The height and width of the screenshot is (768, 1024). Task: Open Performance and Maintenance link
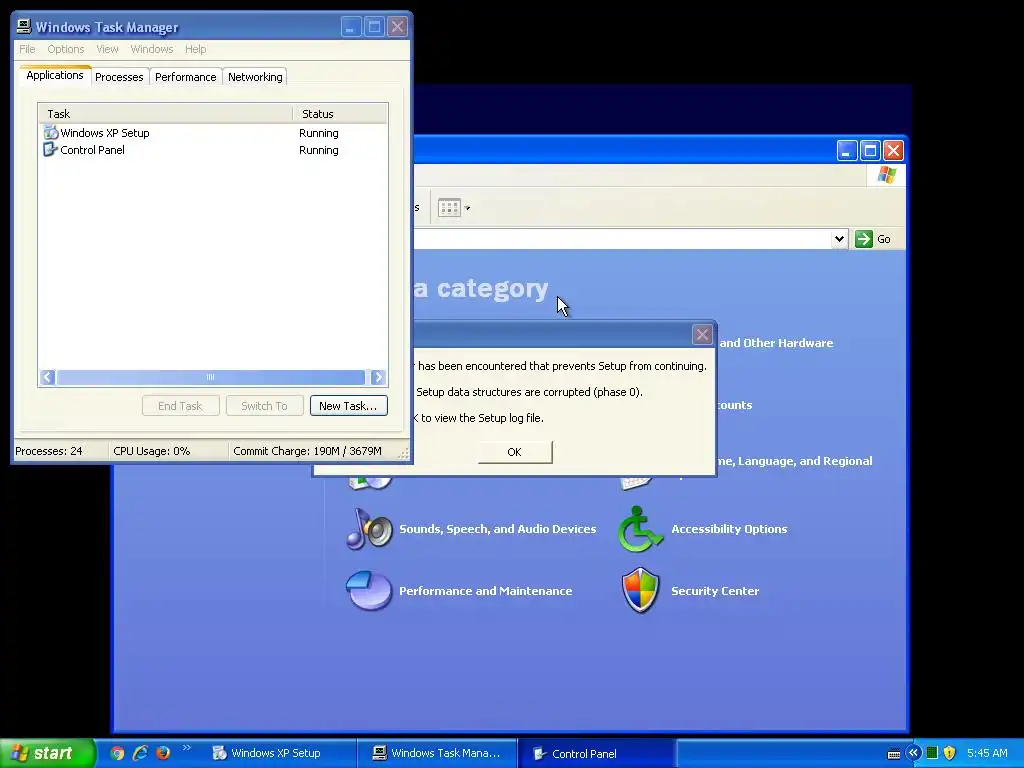tap(485, 591)
